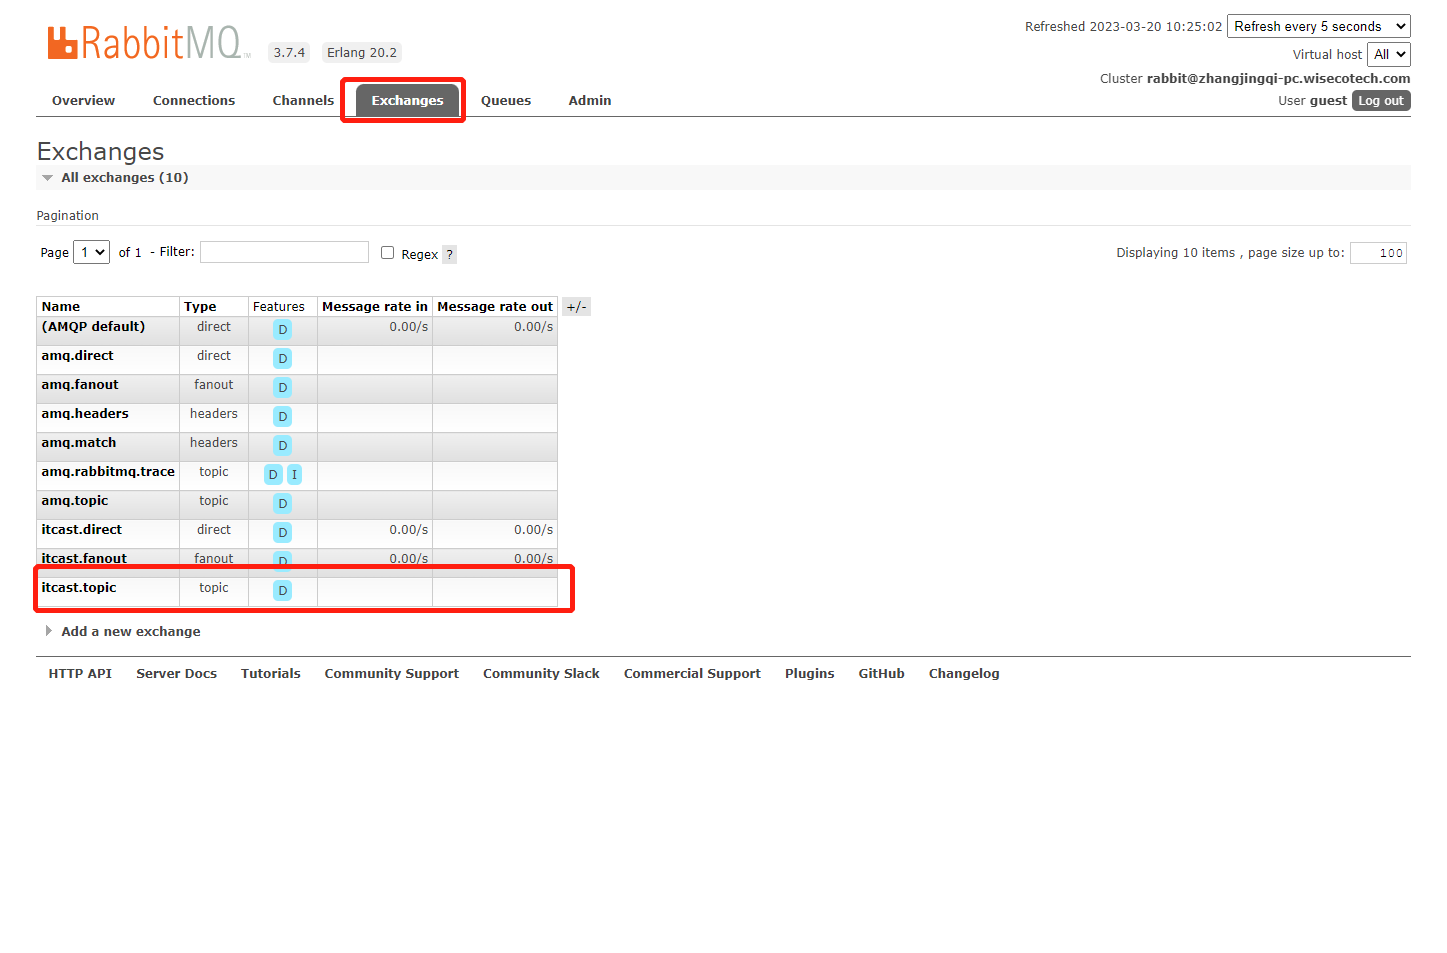Click the question mark help next to Regex
The height and width of the screenshot is (953, 1447).
pos(450,254)
